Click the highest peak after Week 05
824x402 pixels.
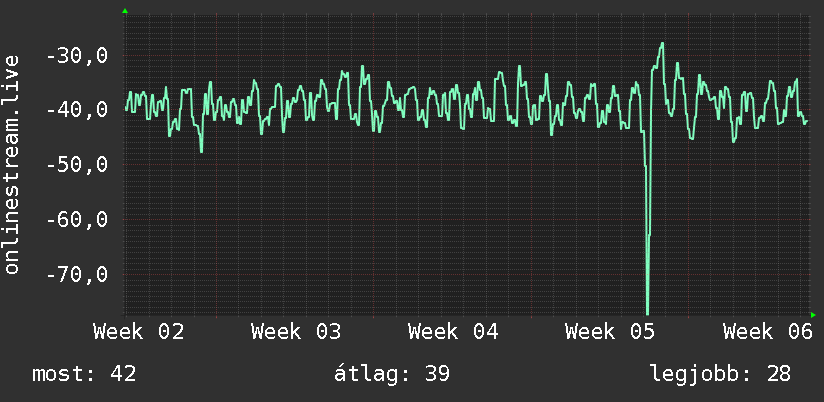[x=662, y=44]
